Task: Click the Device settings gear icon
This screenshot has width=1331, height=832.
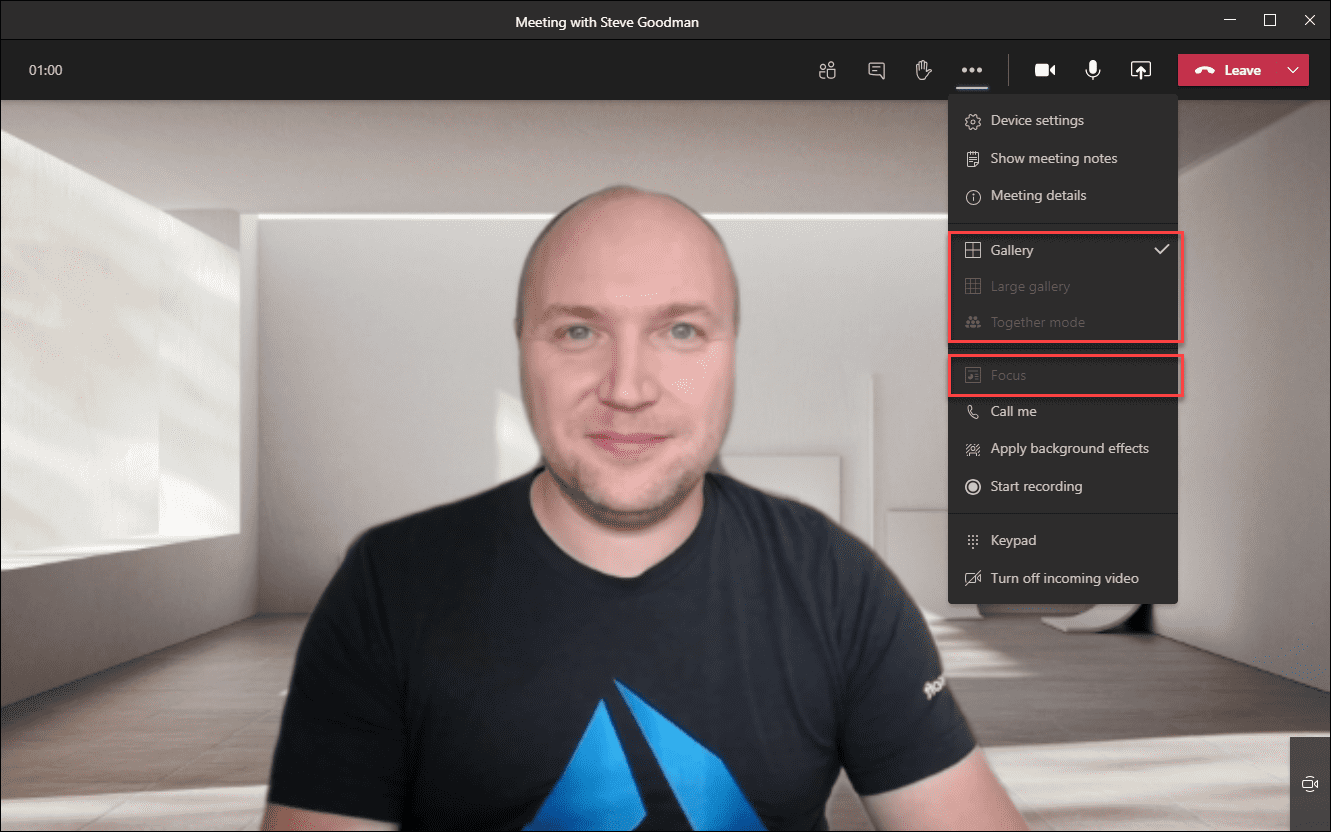Action: pyautogui.click(x=972, y=121)
